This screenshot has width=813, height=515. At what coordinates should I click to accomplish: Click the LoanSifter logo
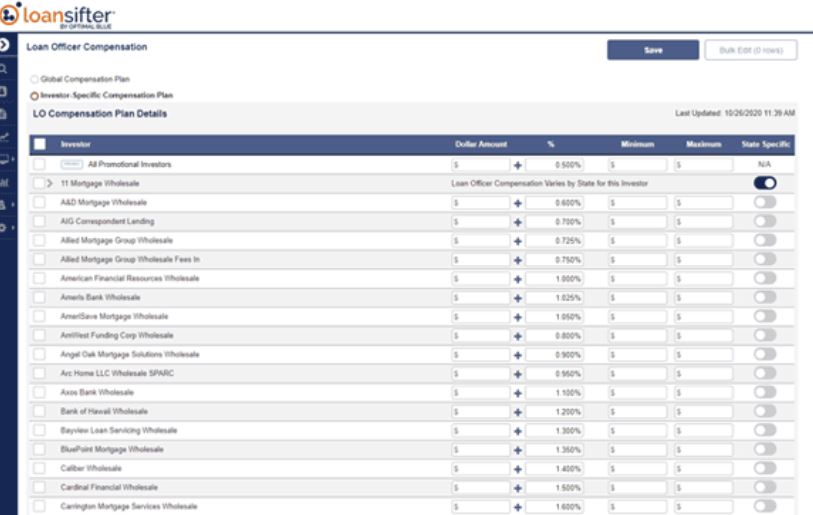(57, 15)
